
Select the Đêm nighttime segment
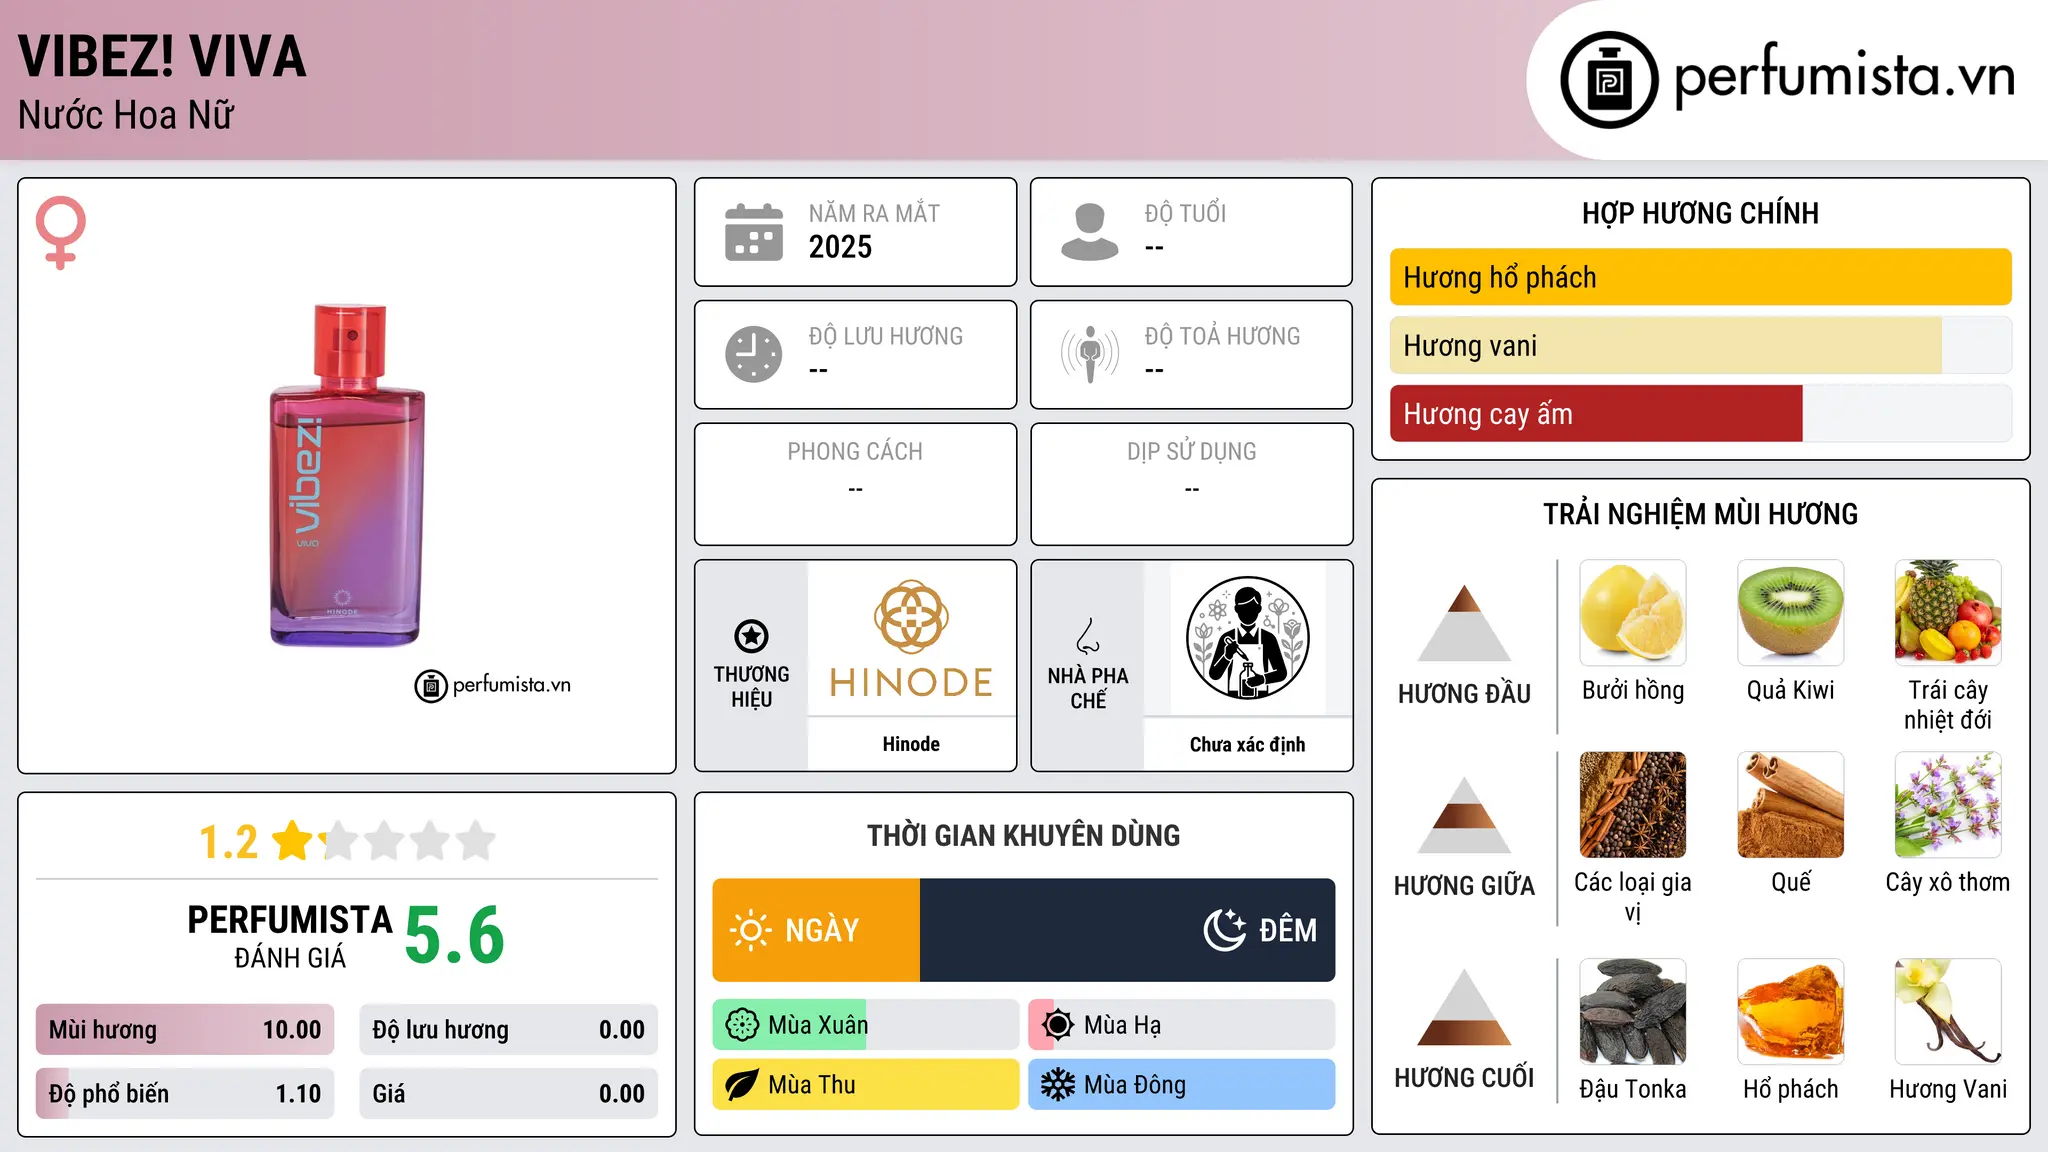(1128, 930)
